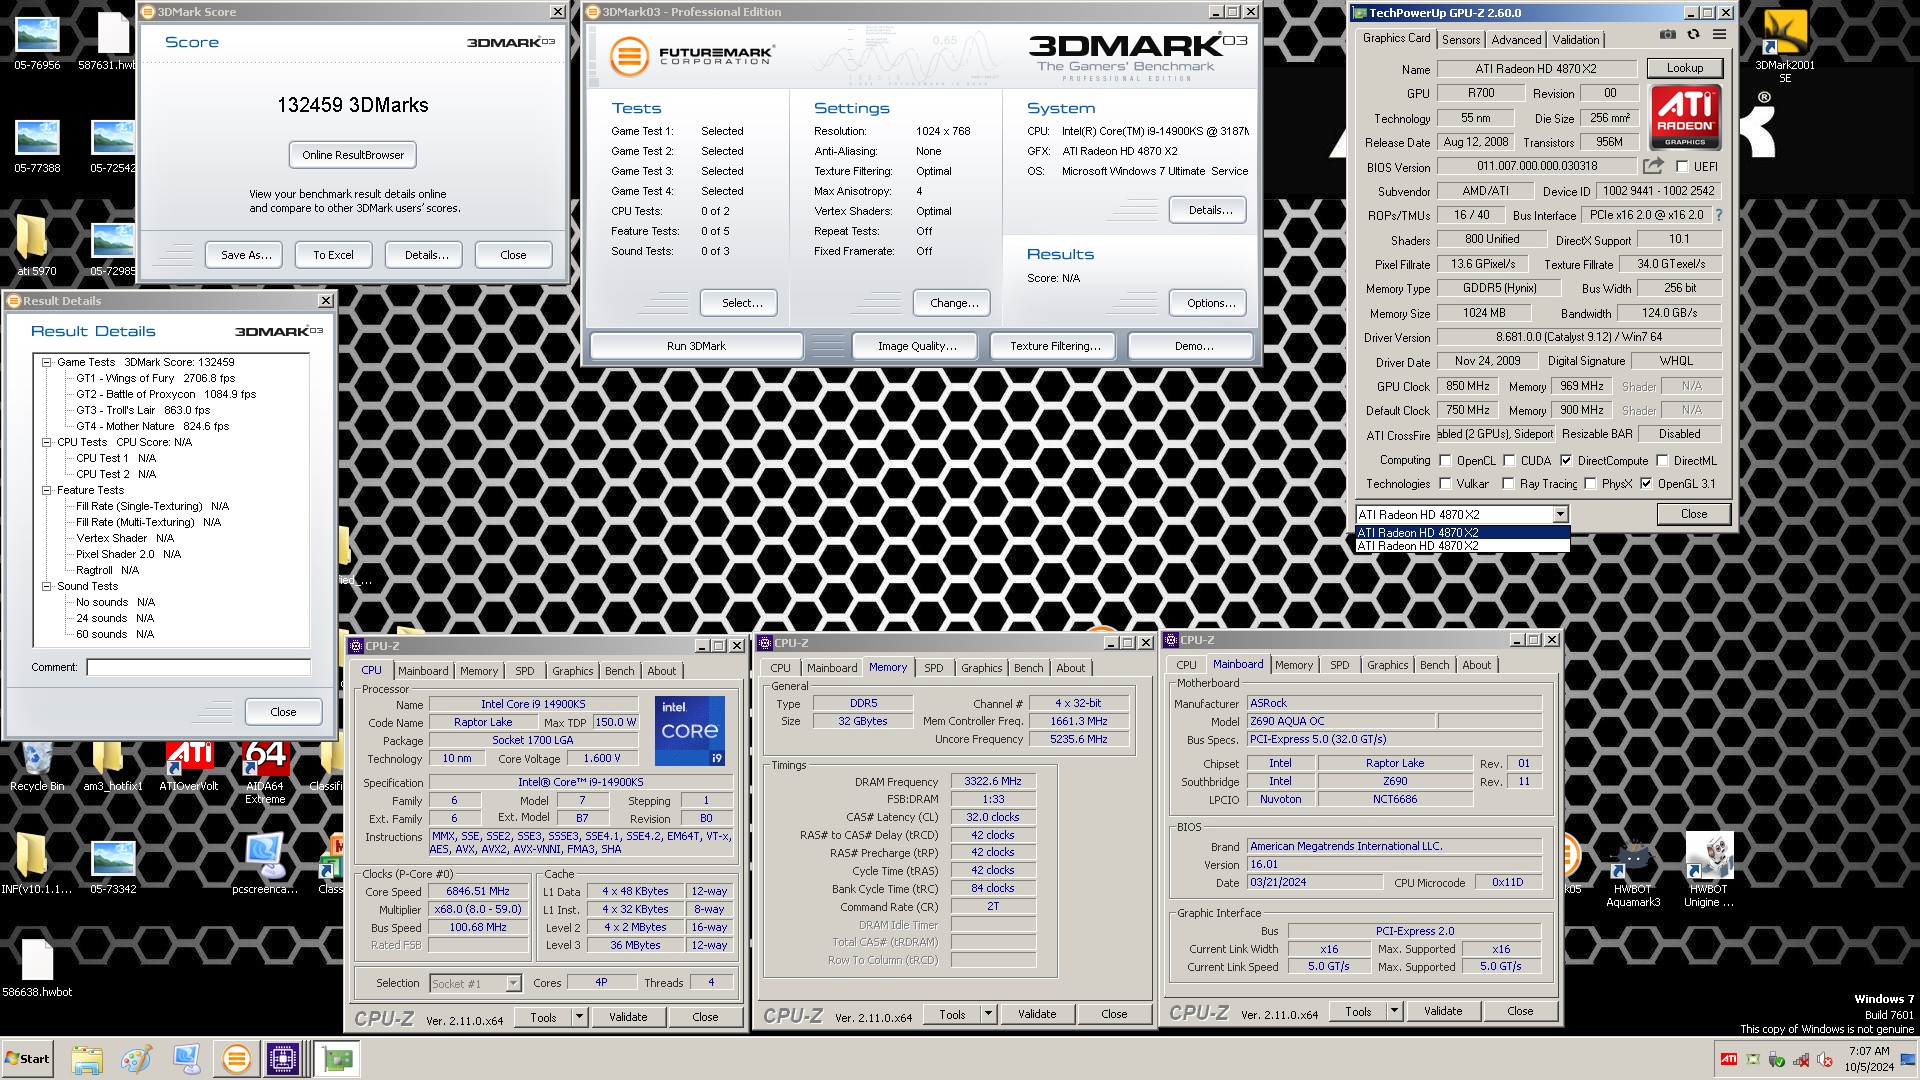This screenshot has width=1920, height=1080.
Task: Click the ATI tray icon in system tray
Action: coord(1728,1059)
